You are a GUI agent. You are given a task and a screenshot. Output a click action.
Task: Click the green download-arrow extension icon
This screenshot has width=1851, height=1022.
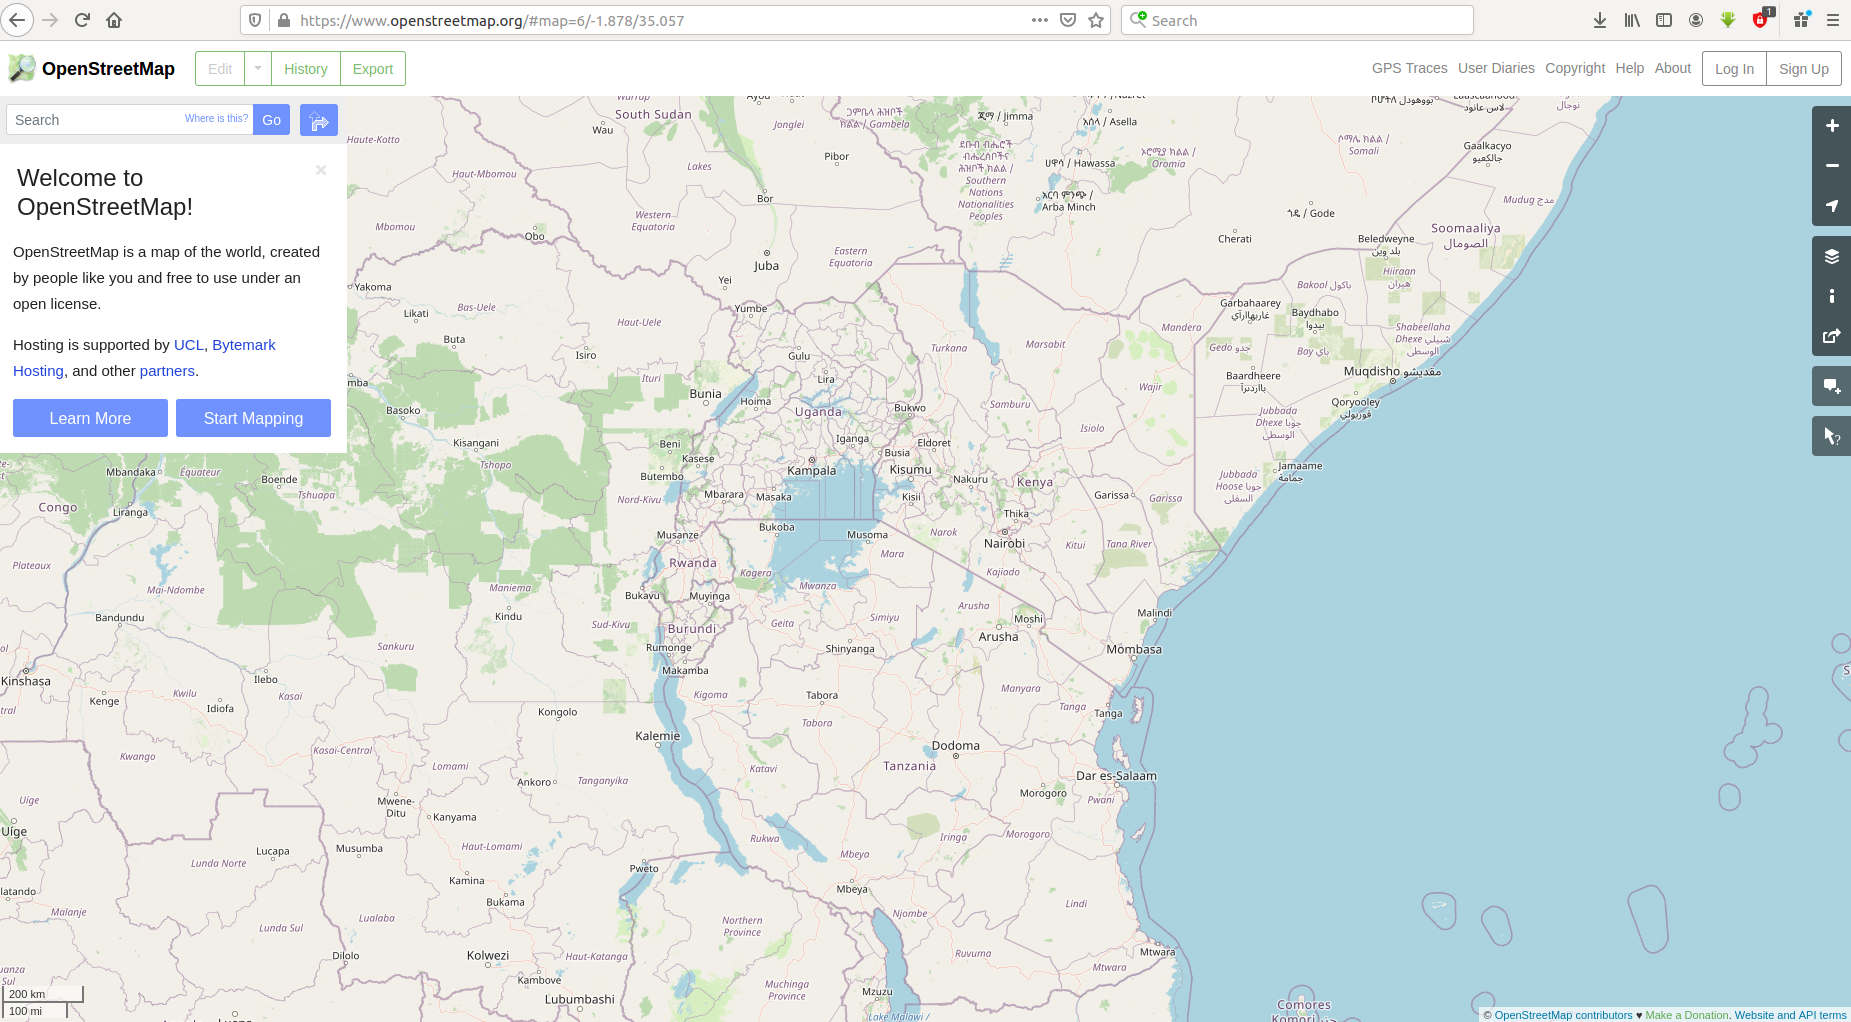point(1728,20)
